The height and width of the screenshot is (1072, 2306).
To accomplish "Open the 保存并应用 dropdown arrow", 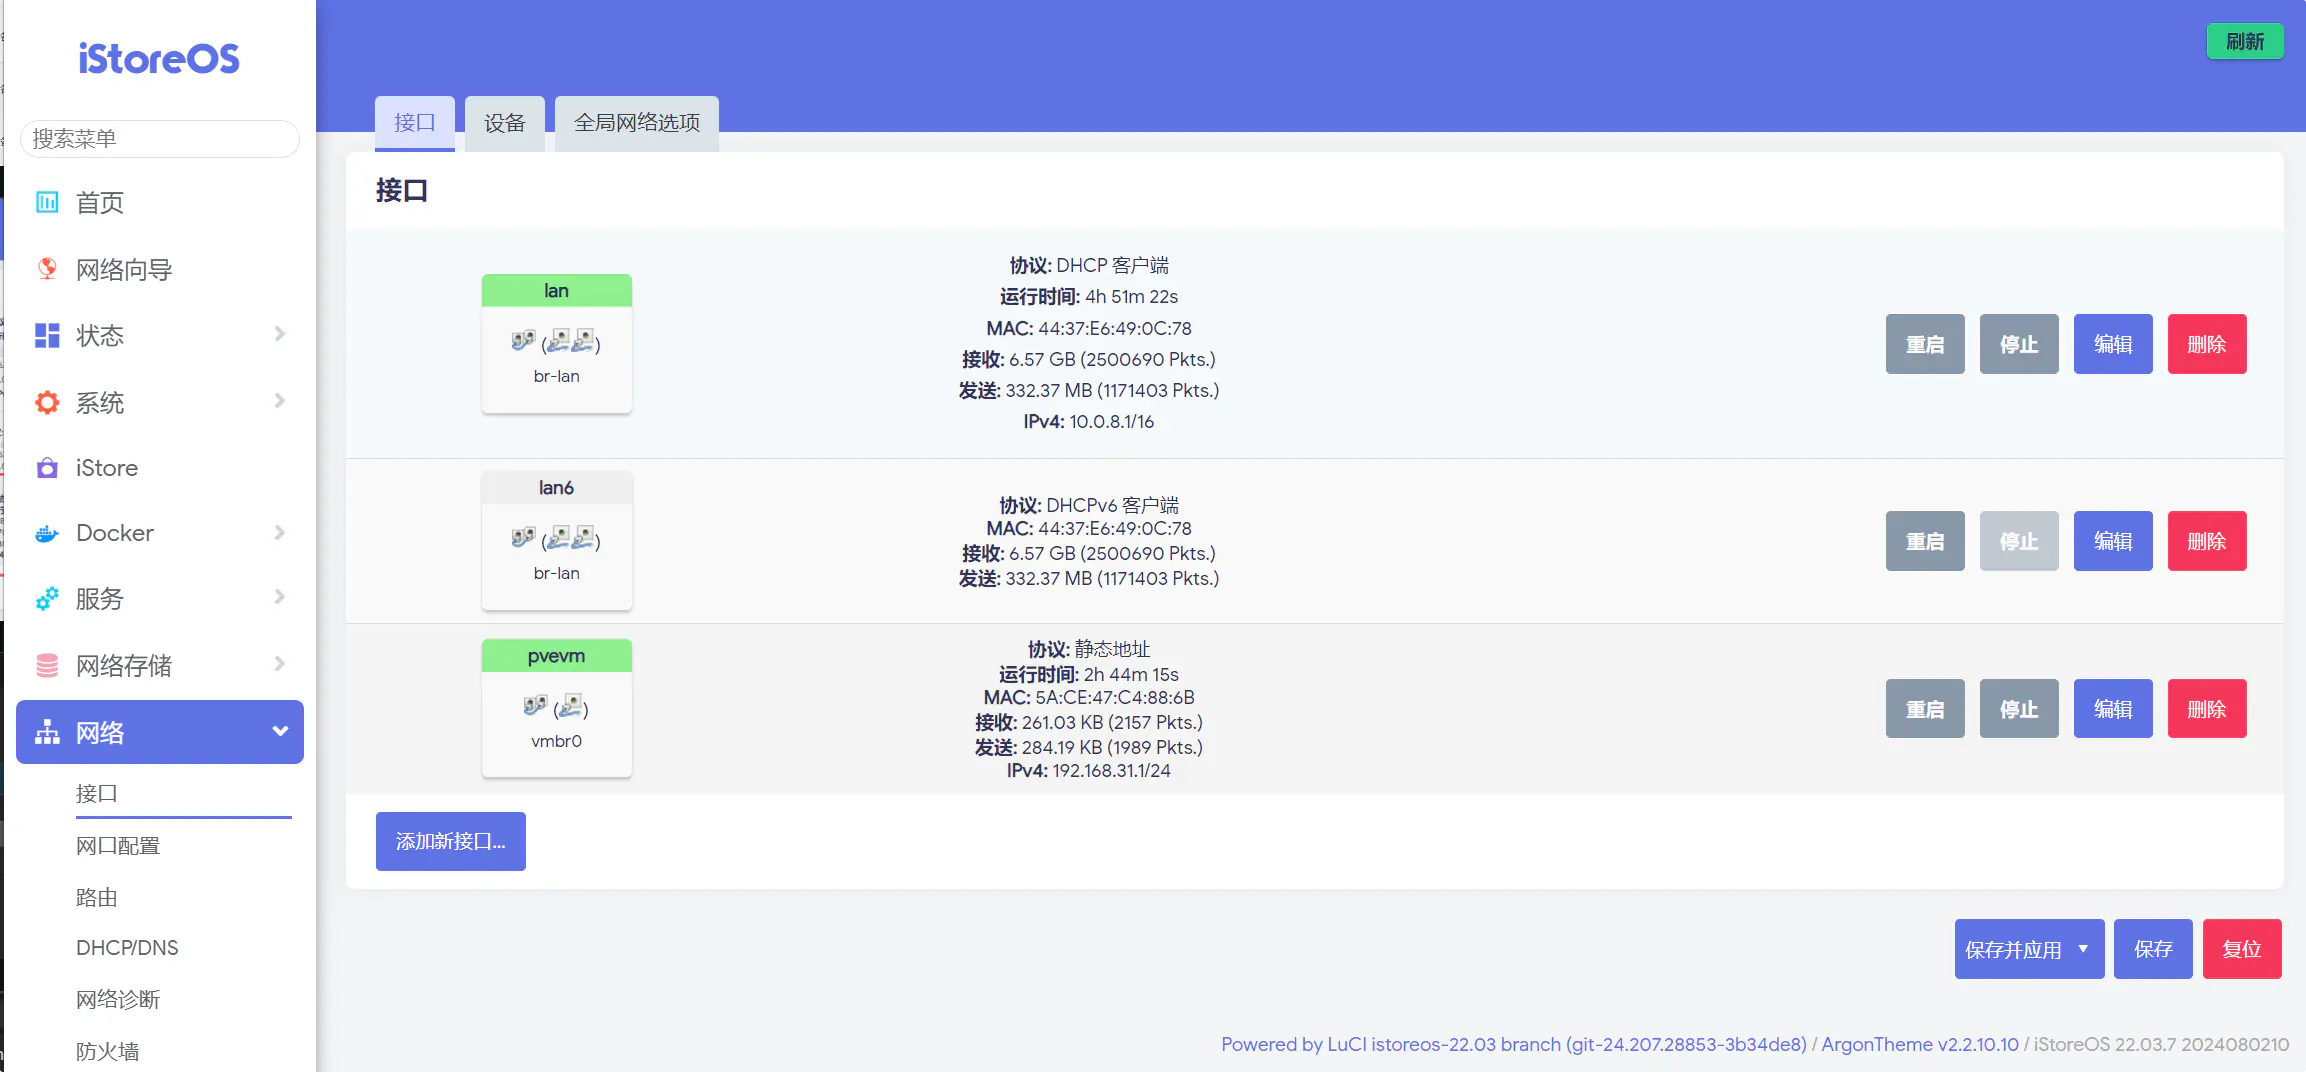I will click(2083, 949).
